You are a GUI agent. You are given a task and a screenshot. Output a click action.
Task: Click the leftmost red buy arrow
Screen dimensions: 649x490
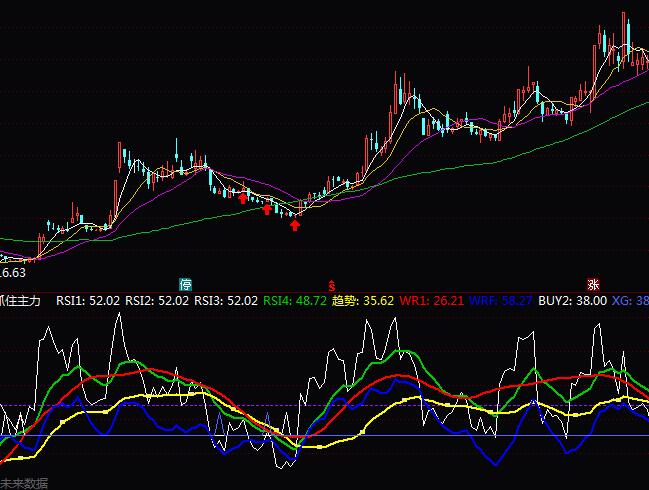[242, 198]
